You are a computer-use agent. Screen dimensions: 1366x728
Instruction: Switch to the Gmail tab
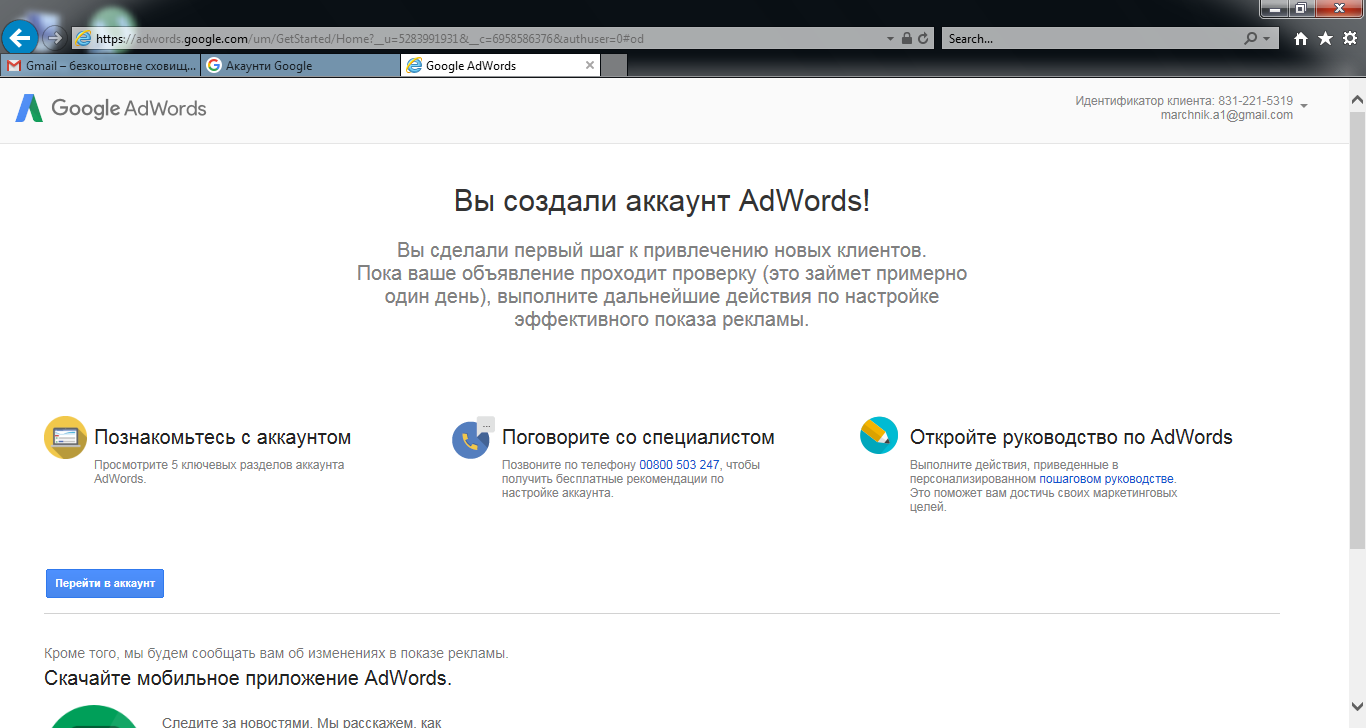[100, 66]
